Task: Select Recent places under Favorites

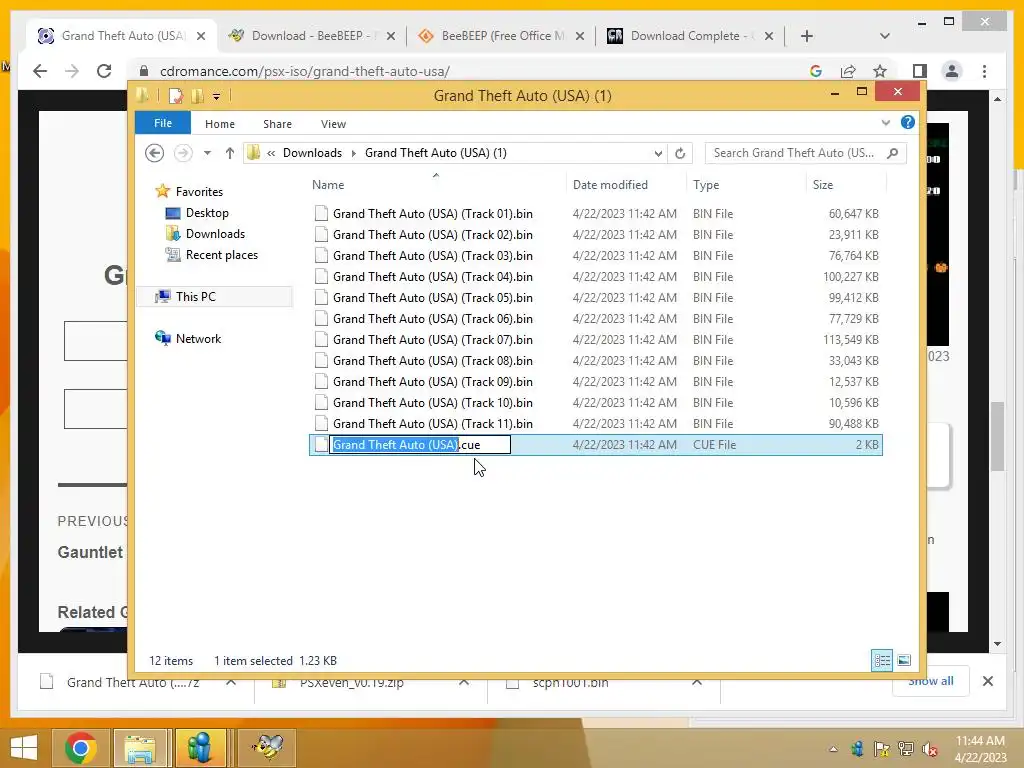Action: click(221, 255)
